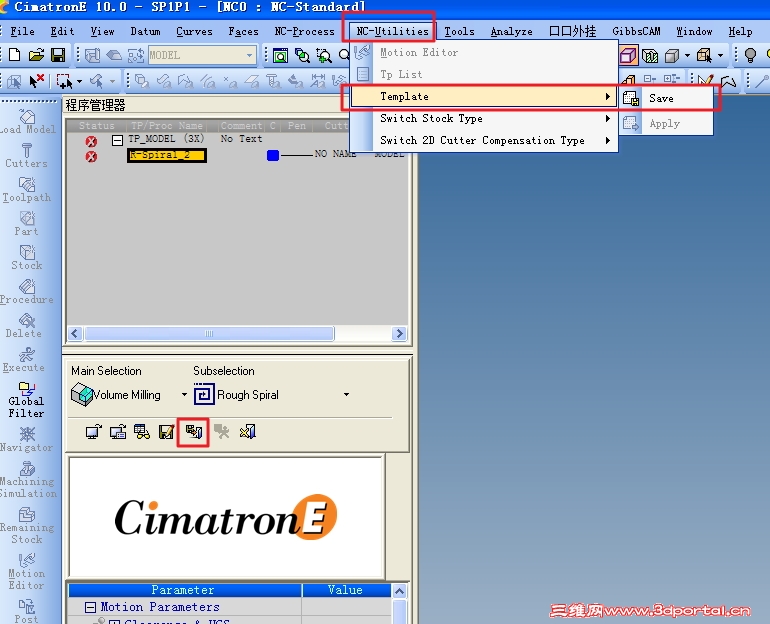Open the Tools menu

(459, 31)
